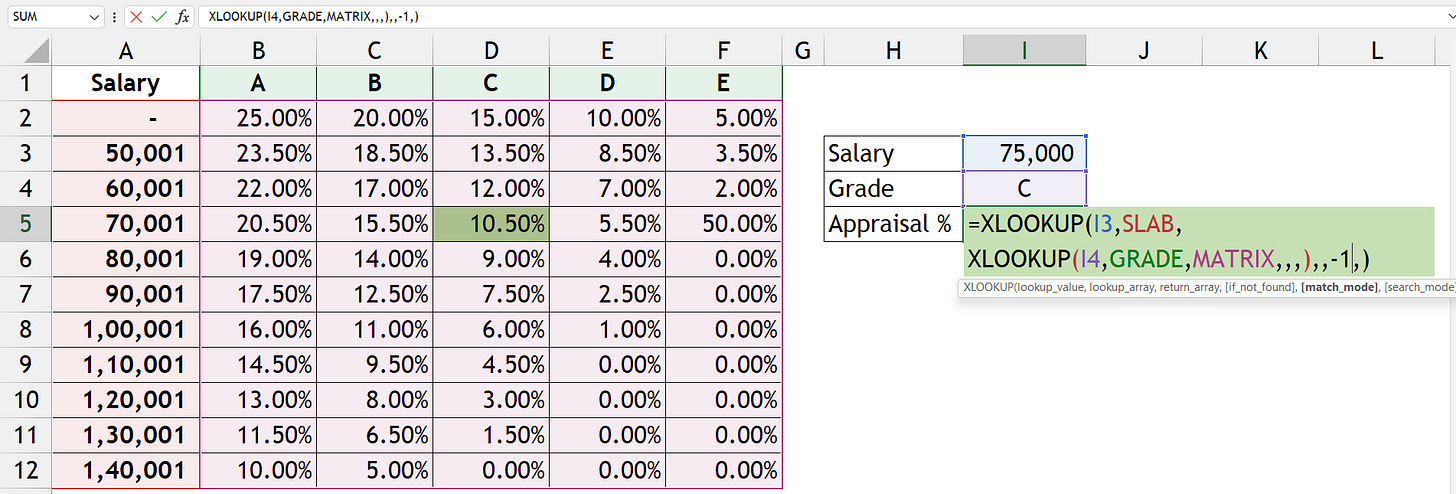Select column A header
The width and height of the screenshot is (1456, 494).
coord(125,50)
